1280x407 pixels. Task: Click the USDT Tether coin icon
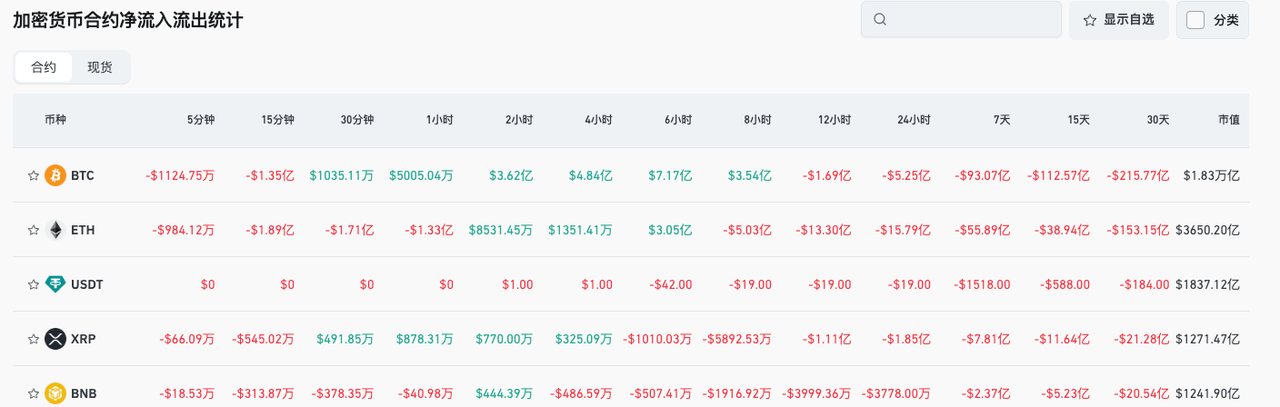point(55,285)
